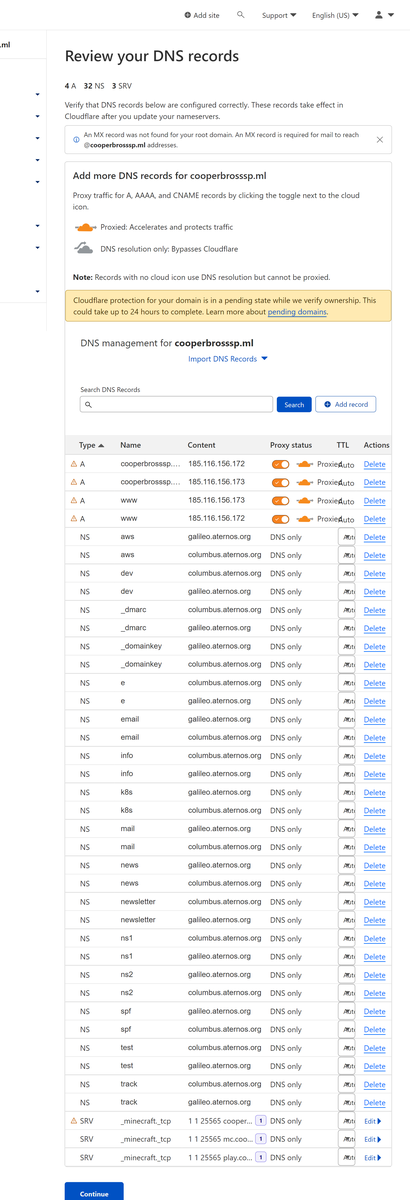Click the Add site plus icon

pyautogui.click(x=188, y=16)
